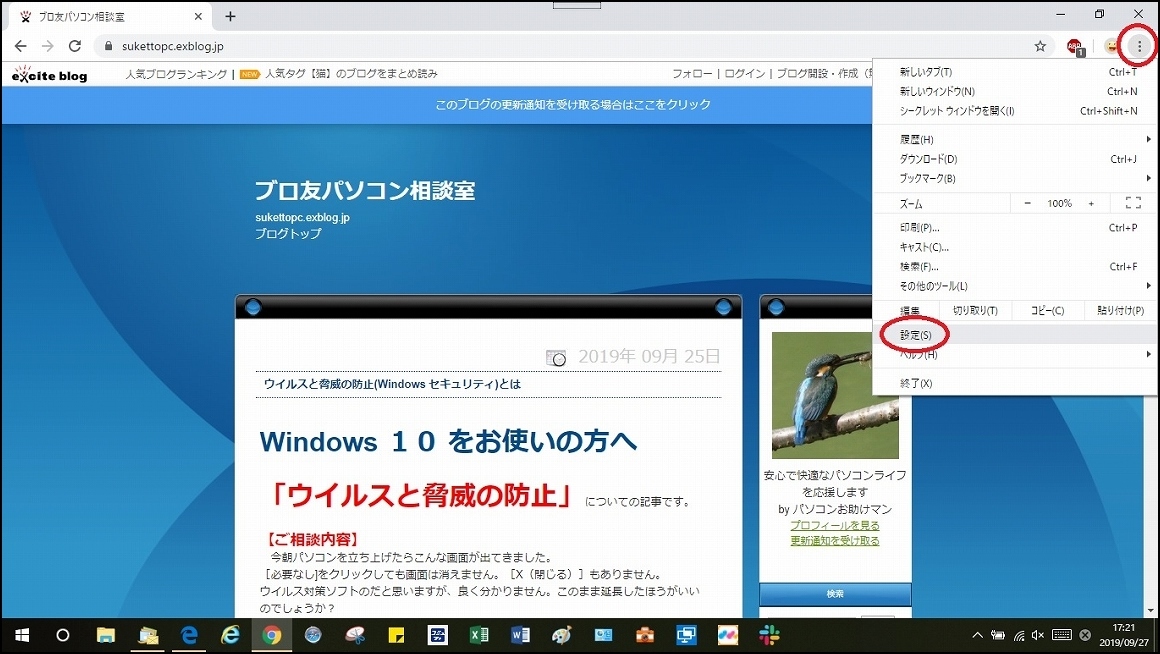The height and width of the screenshot is (654, 1160).
Task: Click the page vertical scrollbar down arrow
Action: pyautogui.click(x=1150, y=610)
